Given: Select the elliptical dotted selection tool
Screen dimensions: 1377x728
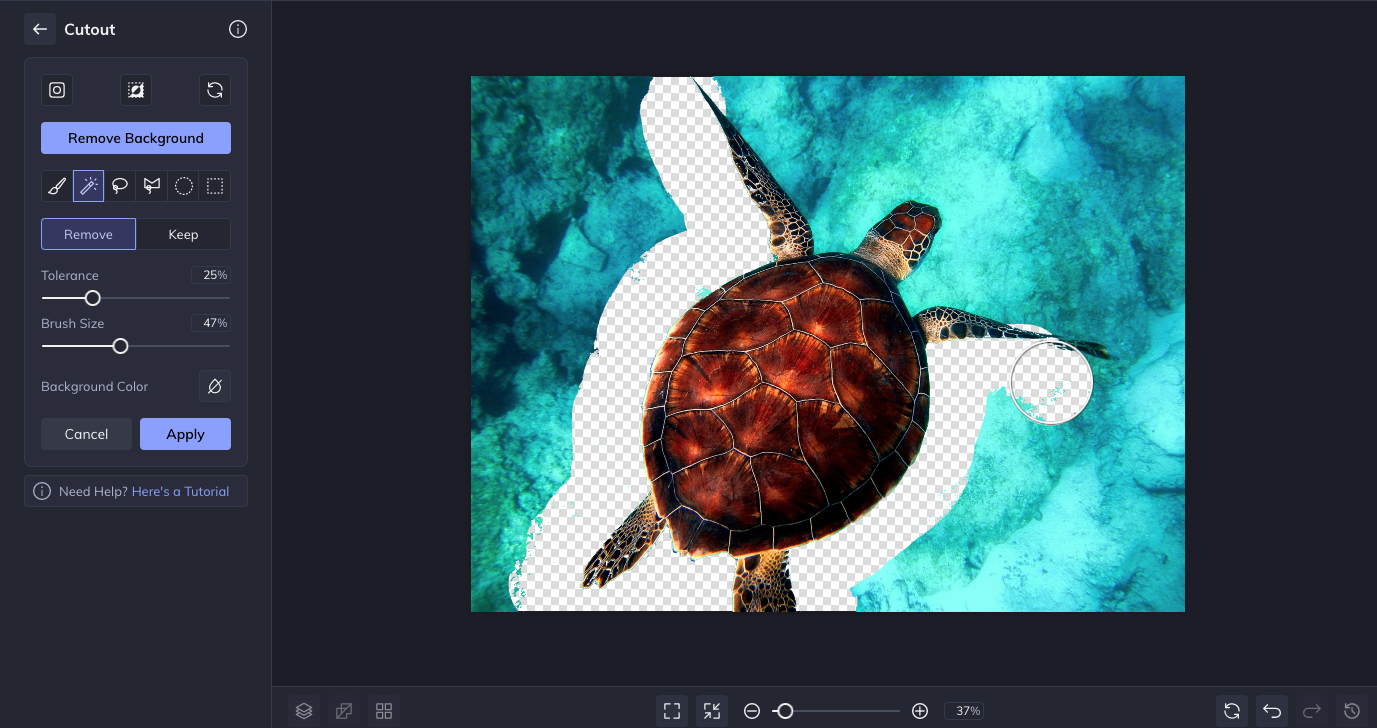Looking at the screenshot, I should pos(184,186).
